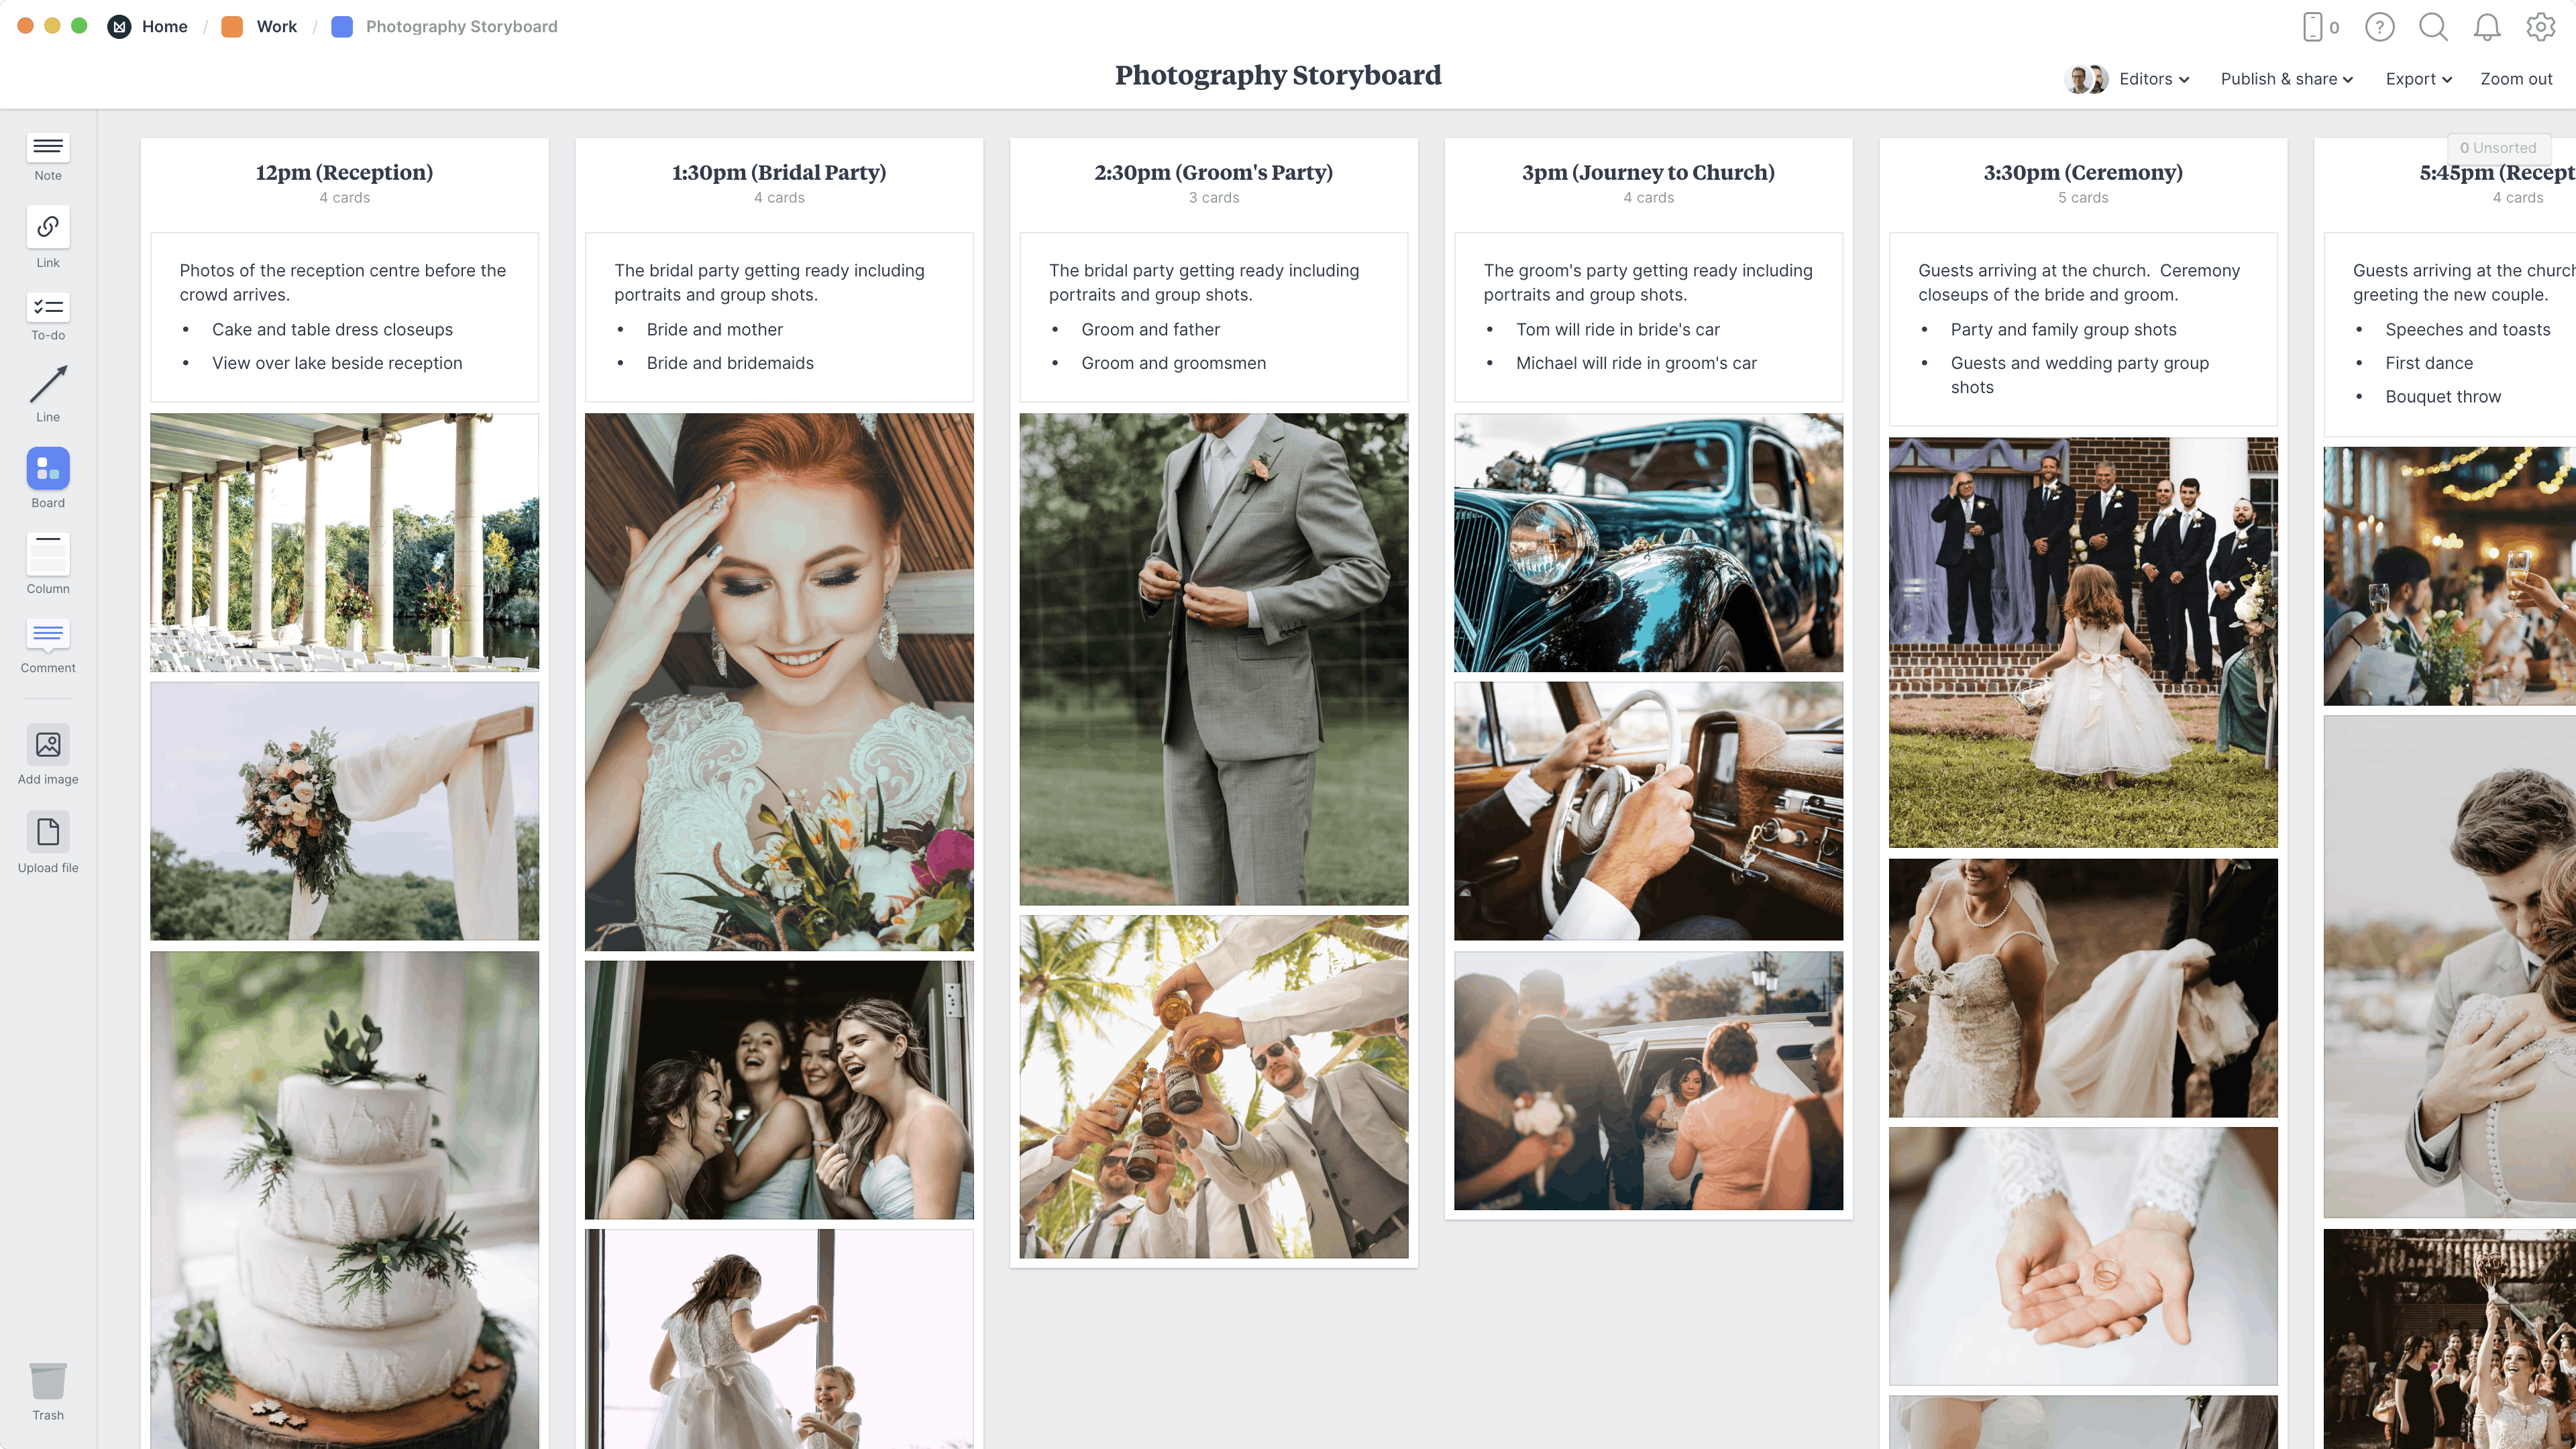Click the Note tool in sidebar
Viewport: 2576px width, 1449px height.
coord(48,156)
